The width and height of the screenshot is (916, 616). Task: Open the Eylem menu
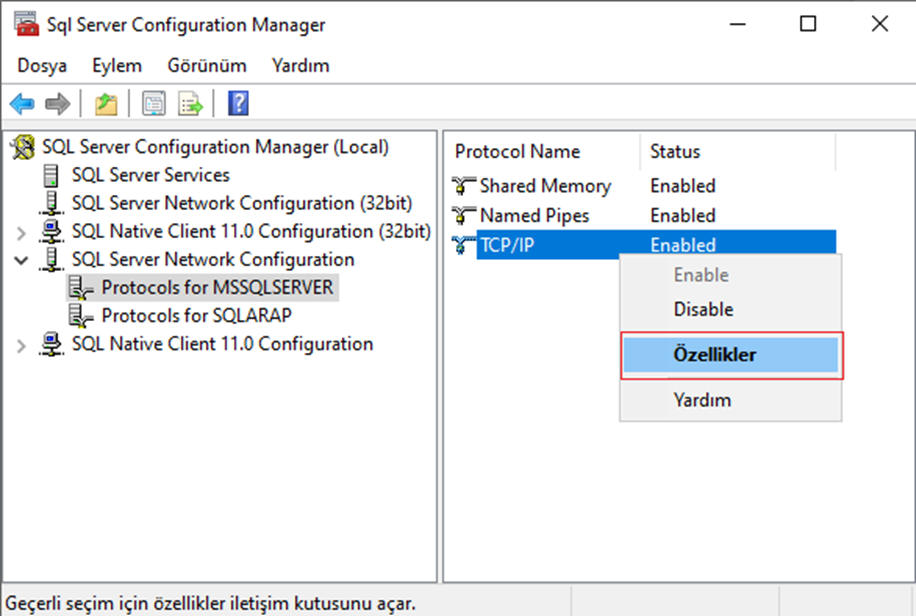pyautogui.click(x=117, y=65)
